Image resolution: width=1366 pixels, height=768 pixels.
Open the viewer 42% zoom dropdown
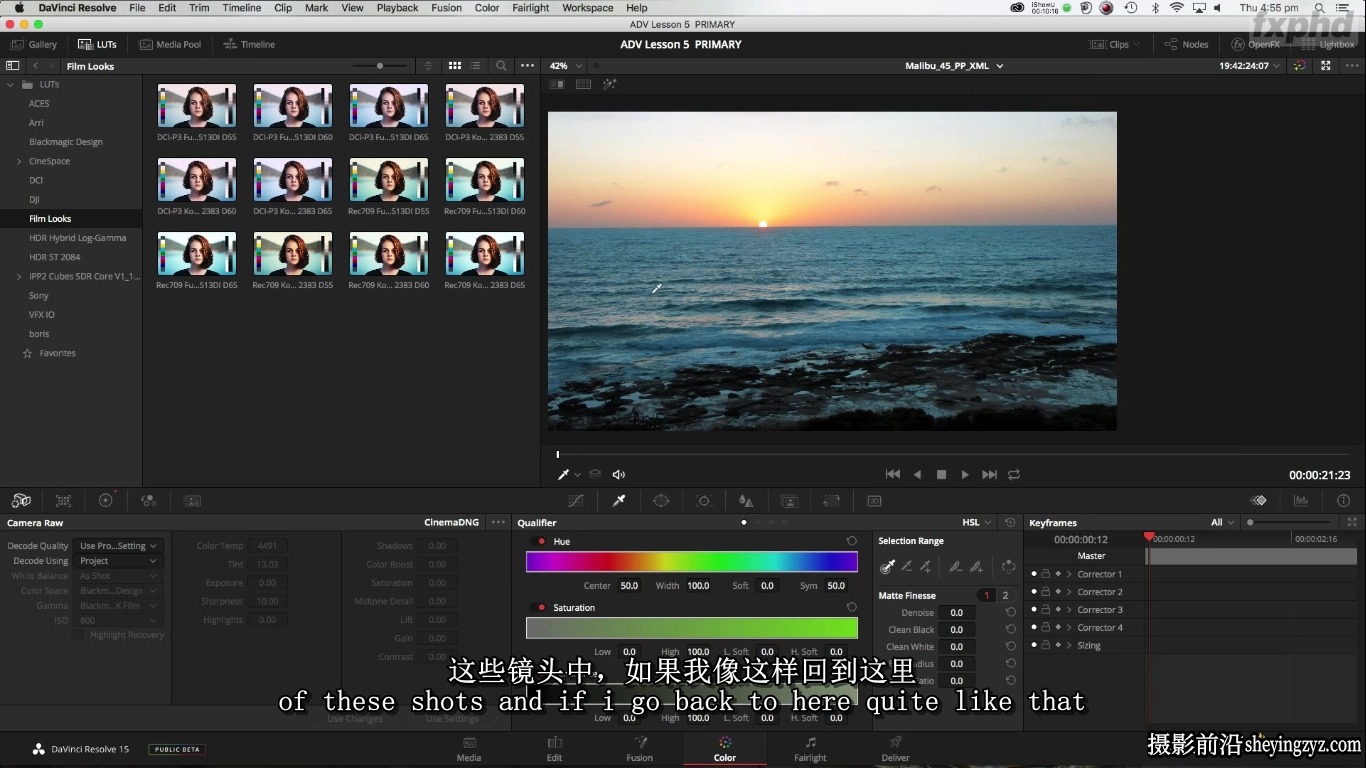[565, 66]
